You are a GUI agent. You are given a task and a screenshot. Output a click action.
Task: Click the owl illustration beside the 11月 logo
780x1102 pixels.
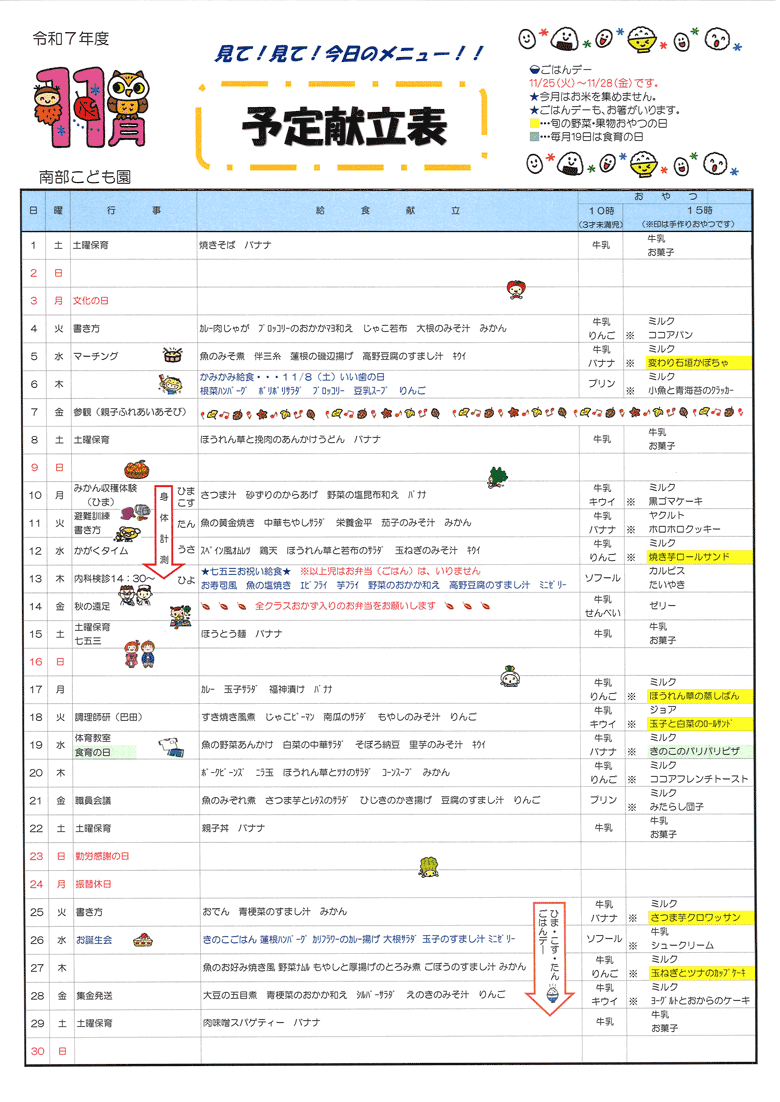tap(128, 97)
